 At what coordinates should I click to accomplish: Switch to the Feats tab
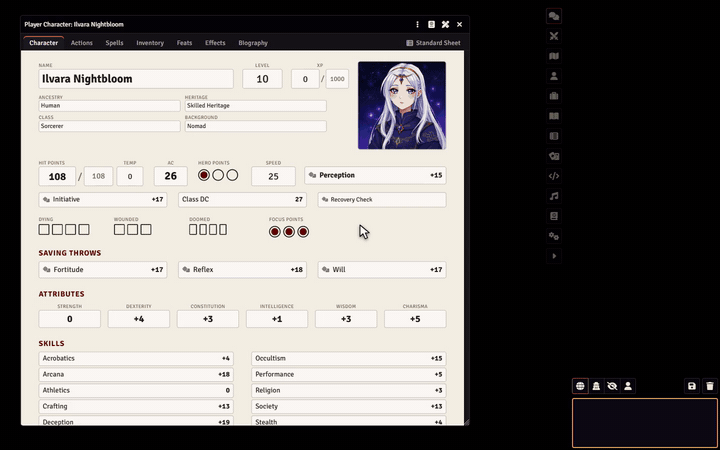[x=184, y=43]
